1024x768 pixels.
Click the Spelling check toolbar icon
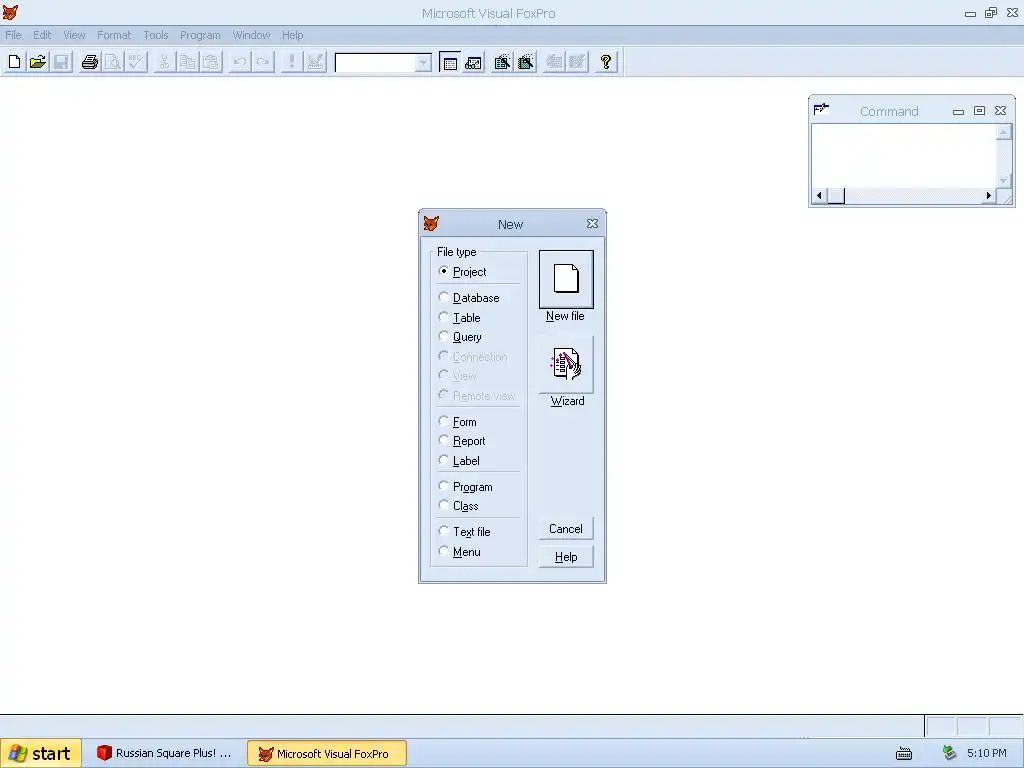pos(136,62)
